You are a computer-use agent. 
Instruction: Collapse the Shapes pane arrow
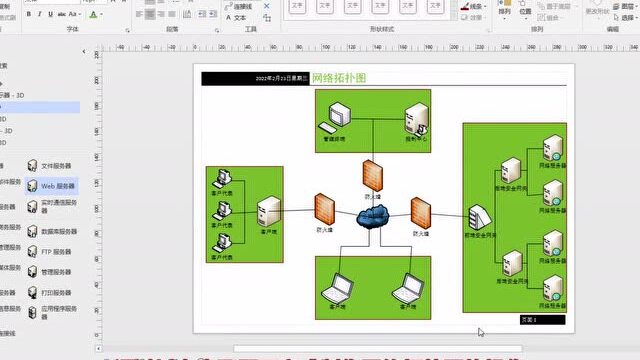coord(84,51)
